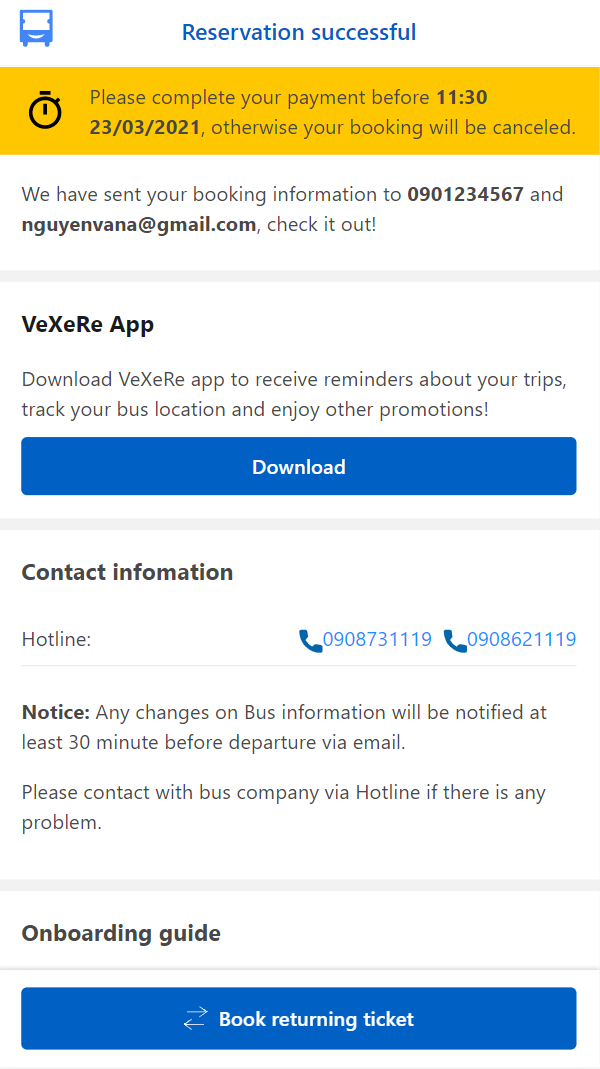
Task: Click the yellow payment warning banner
Action: 300,111
